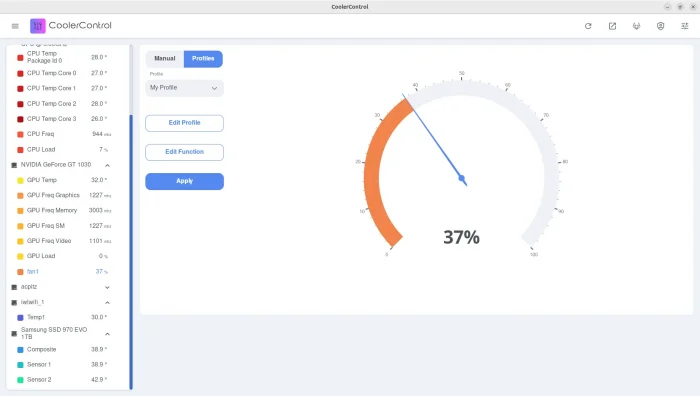
Task: Collapse the Samsung SSD 970 EVO group
Action: [x=108, y=334]
